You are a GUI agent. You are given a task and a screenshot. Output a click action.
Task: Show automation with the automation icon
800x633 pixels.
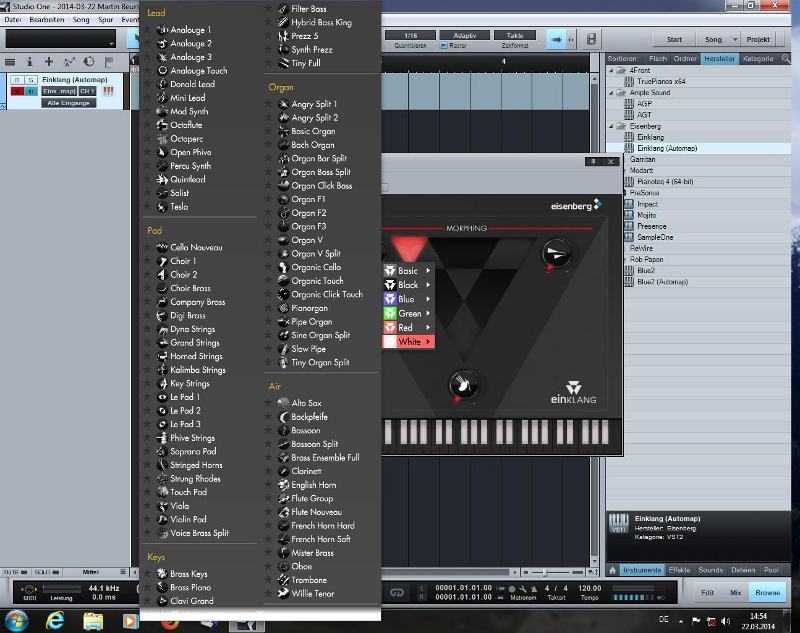69,62
